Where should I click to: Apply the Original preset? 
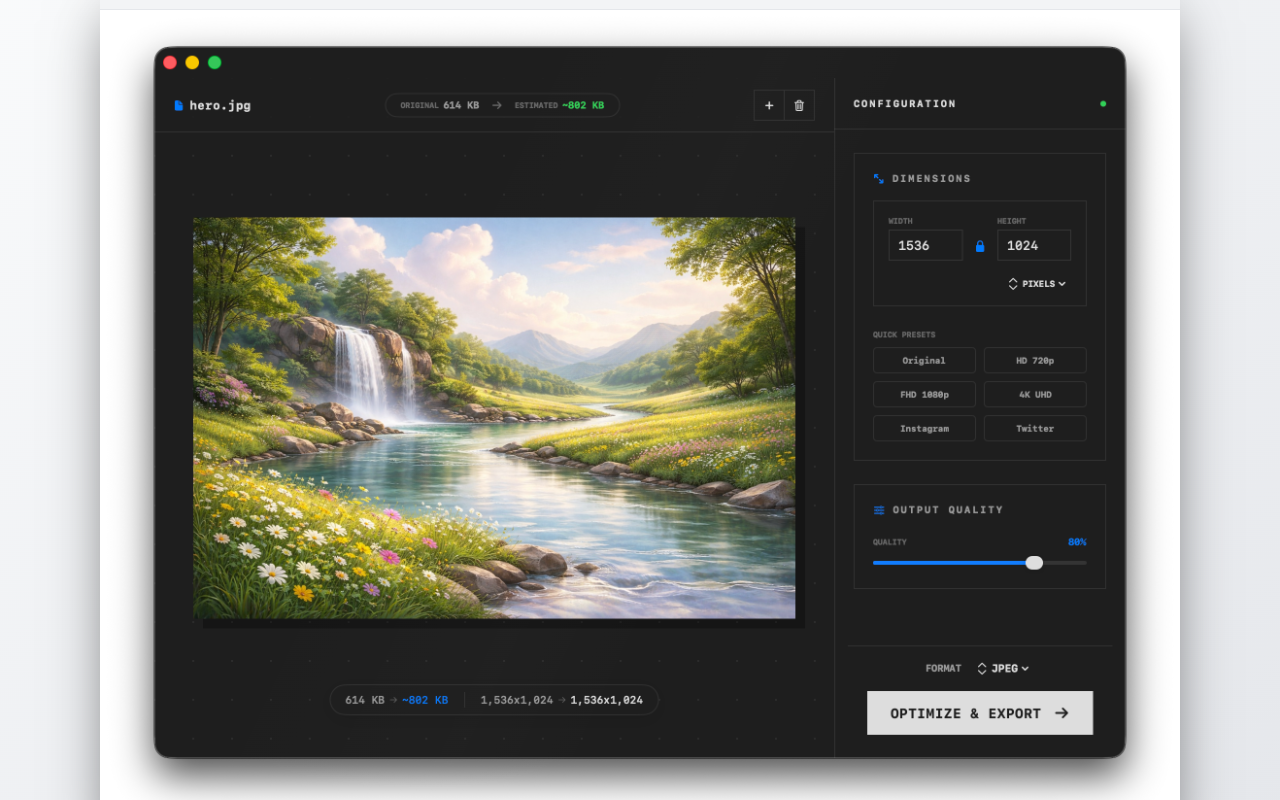coord(924,360)
